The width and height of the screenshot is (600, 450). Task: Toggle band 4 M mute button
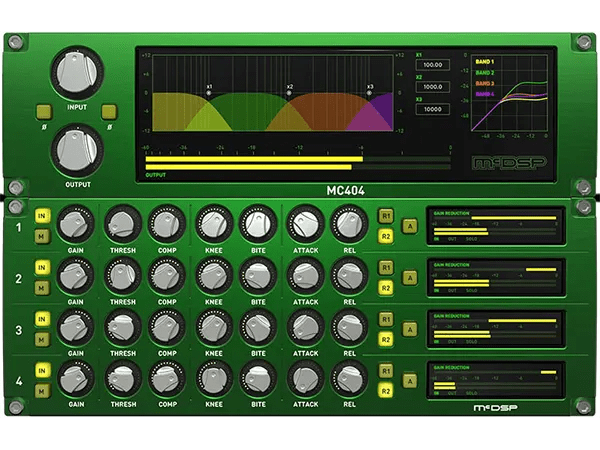coord(42,391)
